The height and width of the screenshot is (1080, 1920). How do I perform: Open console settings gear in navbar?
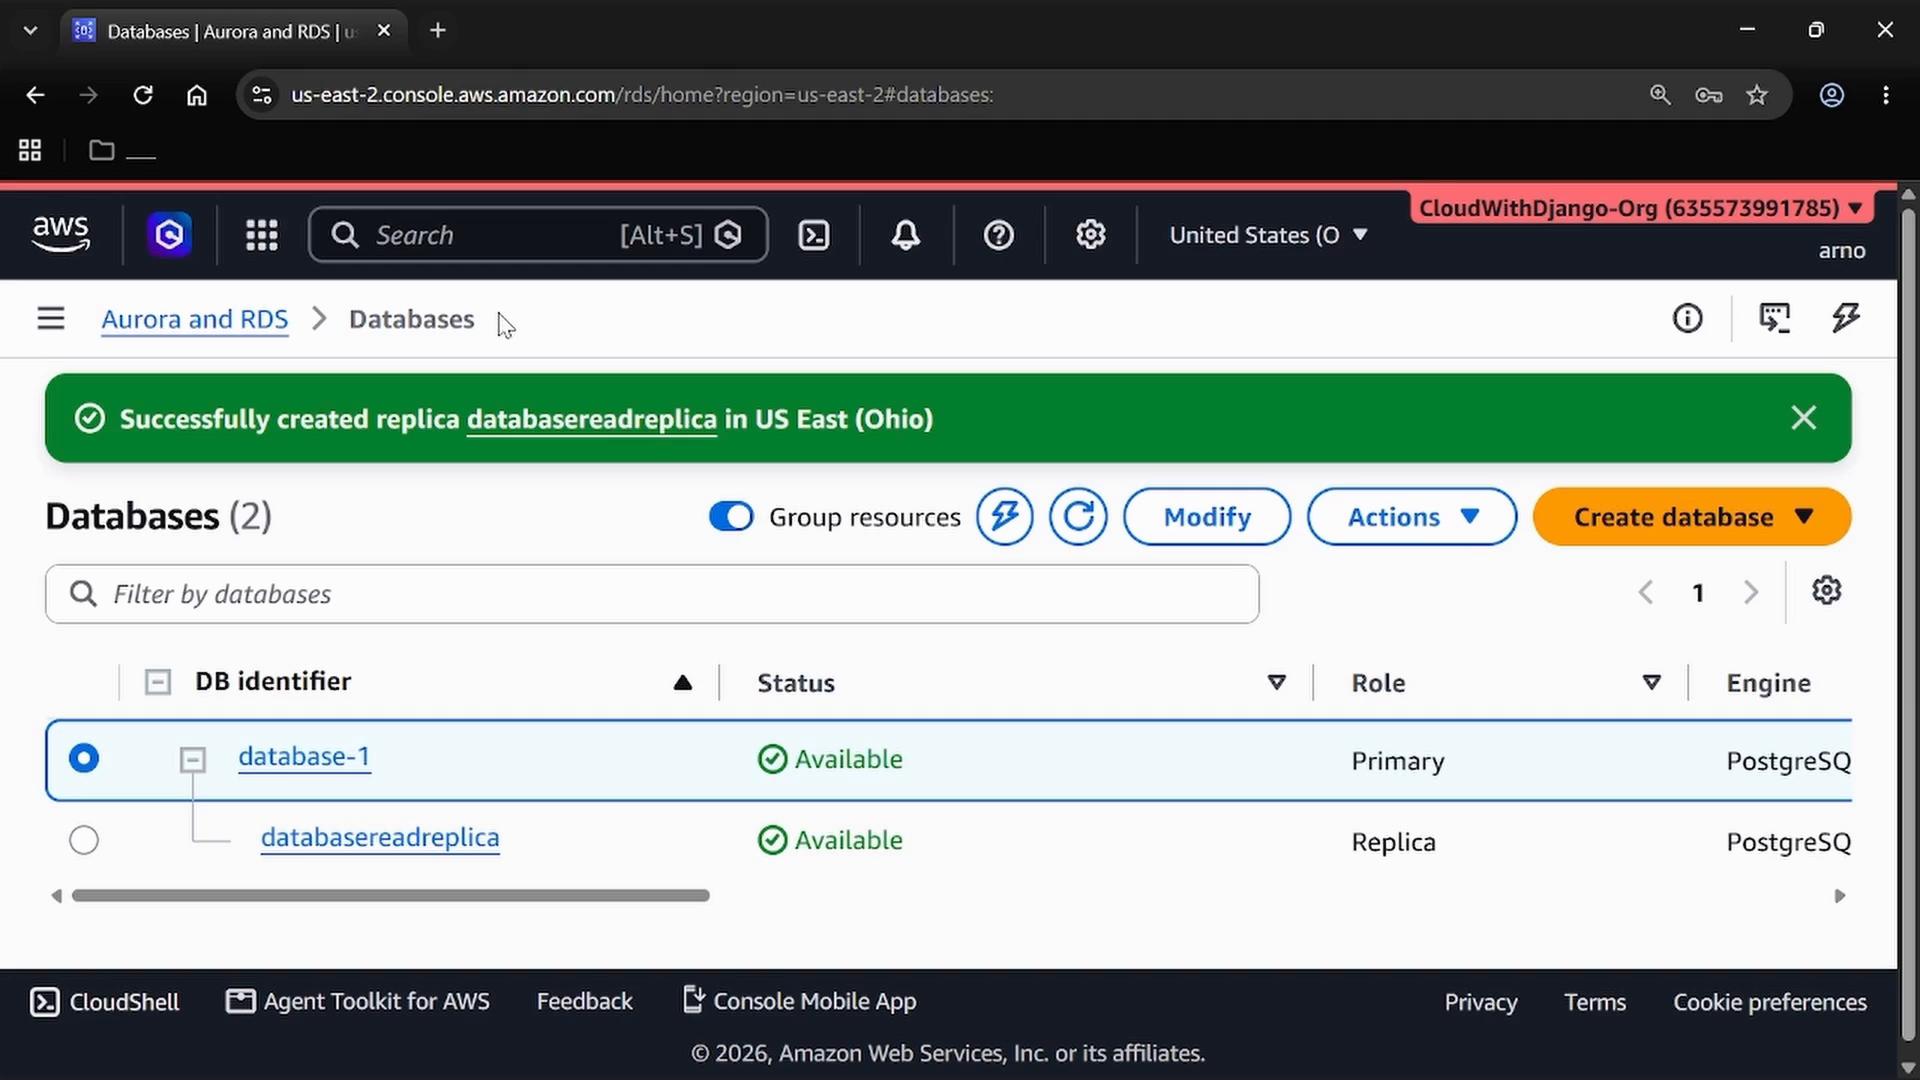point(1091,235)
